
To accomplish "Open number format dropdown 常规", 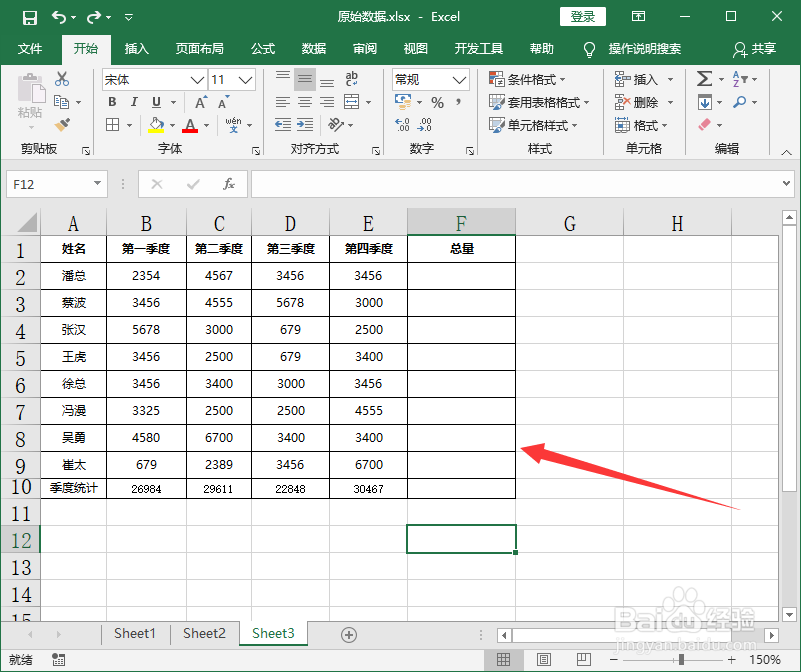I will (x=459, y=80).
